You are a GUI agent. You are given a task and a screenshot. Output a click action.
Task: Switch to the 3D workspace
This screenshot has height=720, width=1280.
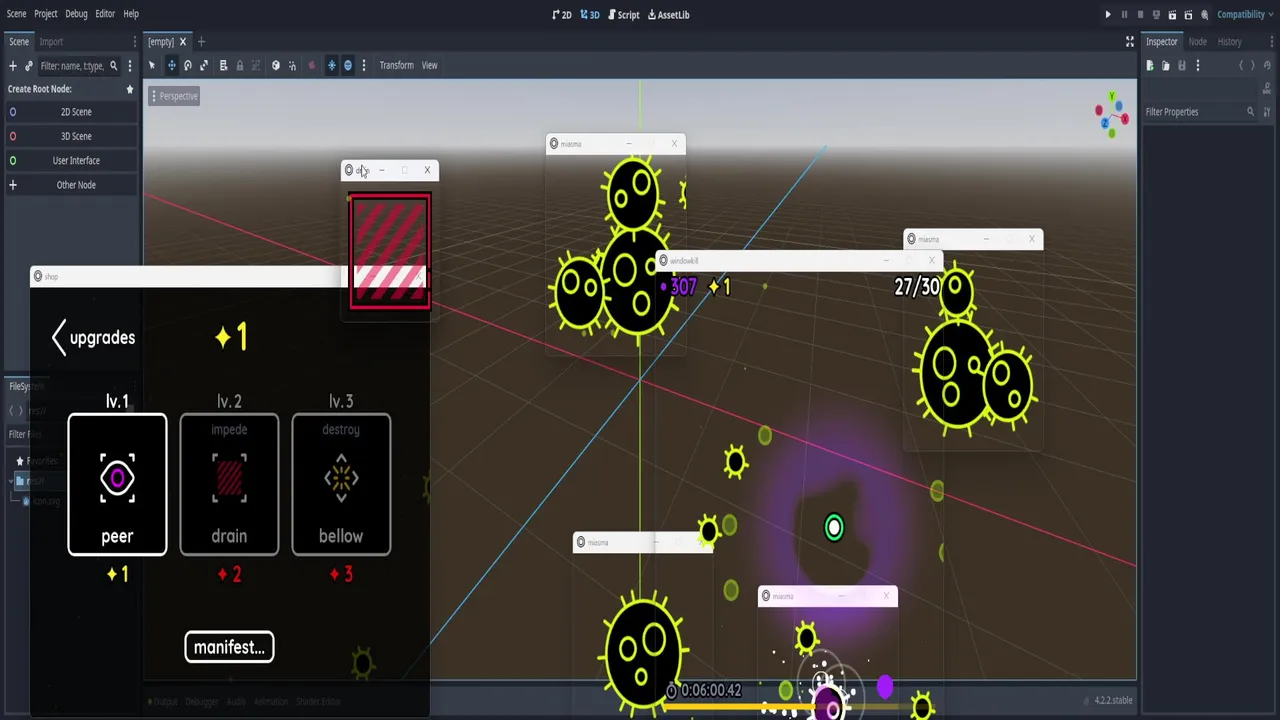pyautogui.click(x=590, y=15)
